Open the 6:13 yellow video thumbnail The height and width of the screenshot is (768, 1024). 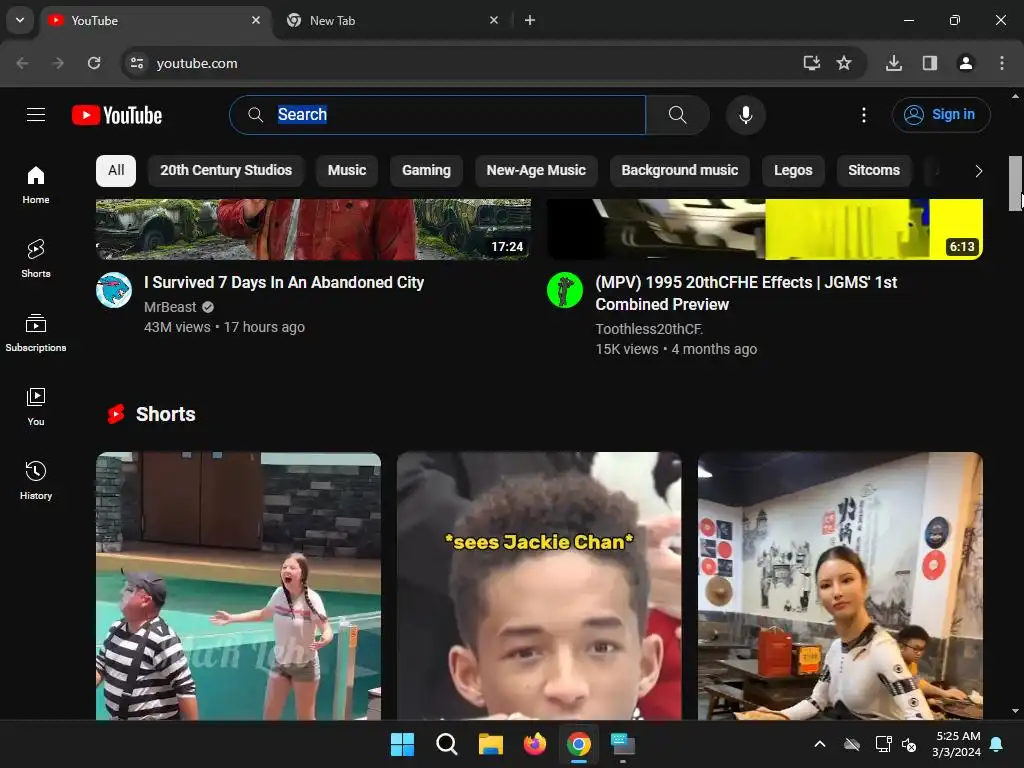(x=765, y=229)
